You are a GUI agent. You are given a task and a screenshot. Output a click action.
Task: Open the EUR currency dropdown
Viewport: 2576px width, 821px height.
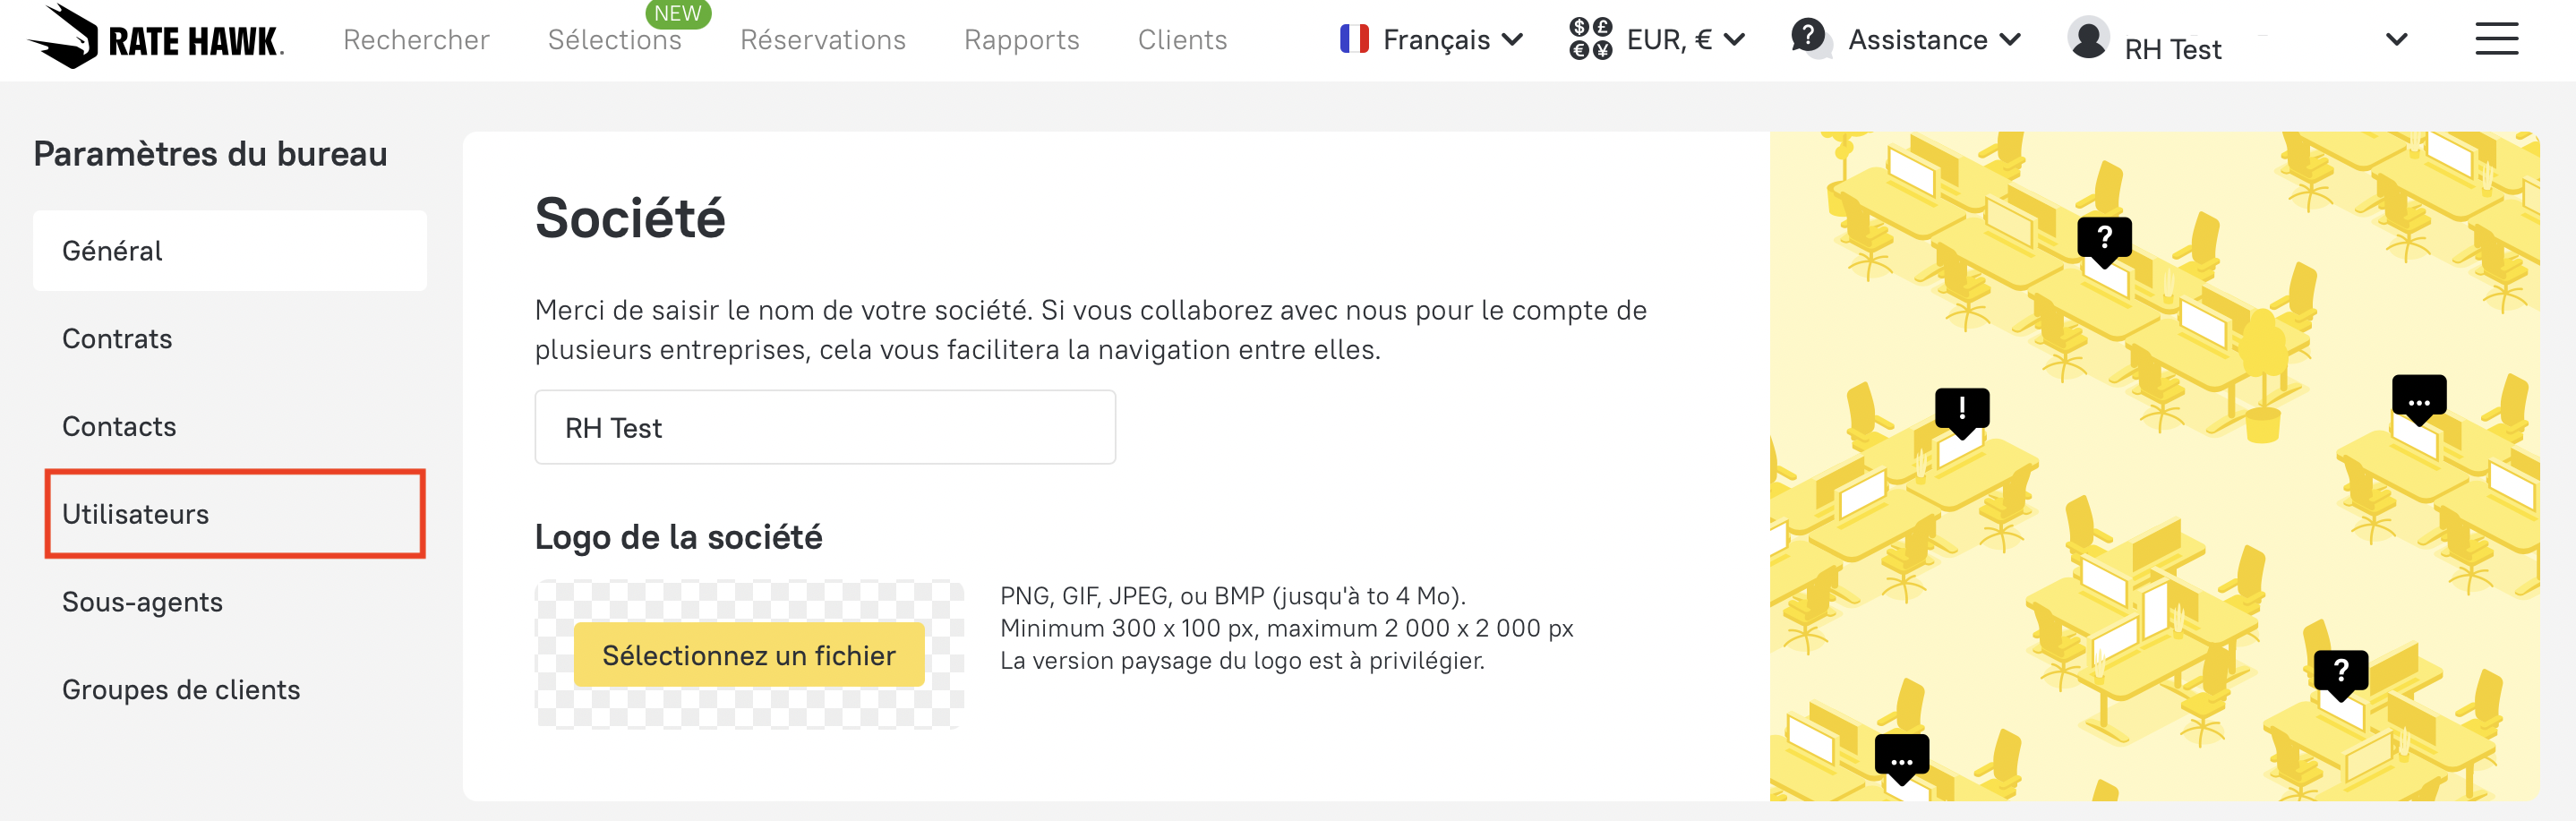[x=1735, y=40]
